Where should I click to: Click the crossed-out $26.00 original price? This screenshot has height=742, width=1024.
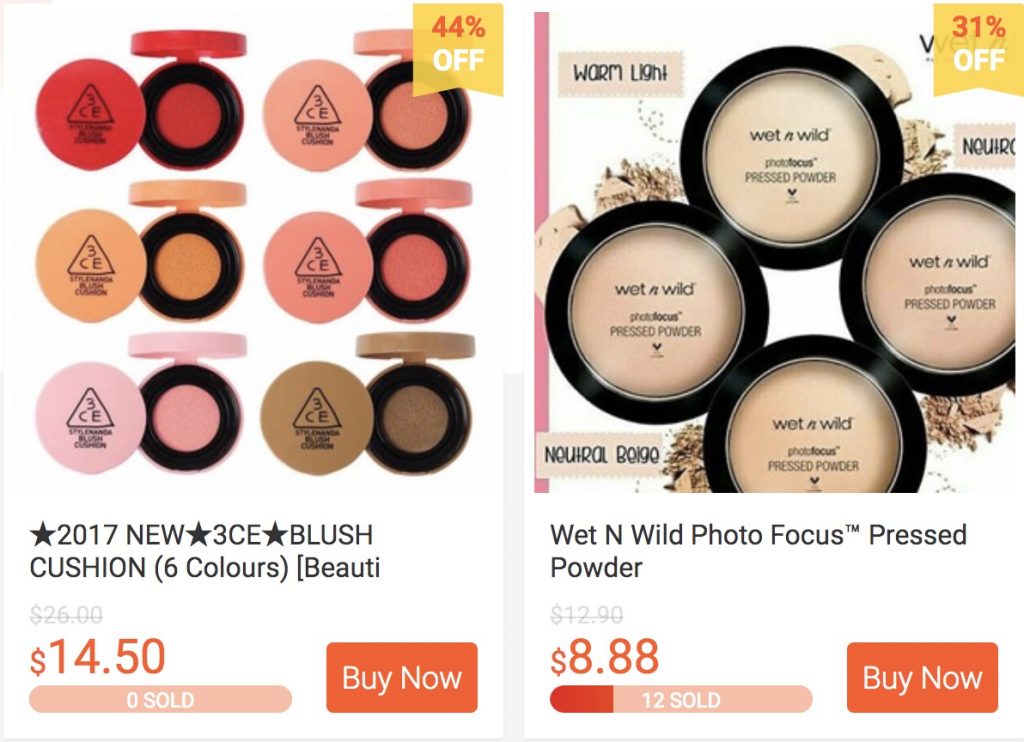(x=66, y=615)
